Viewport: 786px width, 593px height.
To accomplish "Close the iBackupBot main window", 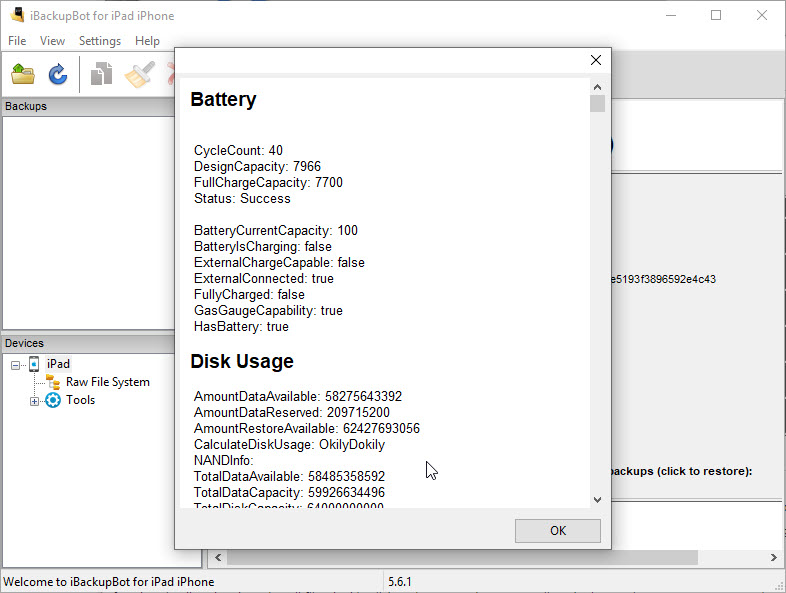I will point(762,16).
